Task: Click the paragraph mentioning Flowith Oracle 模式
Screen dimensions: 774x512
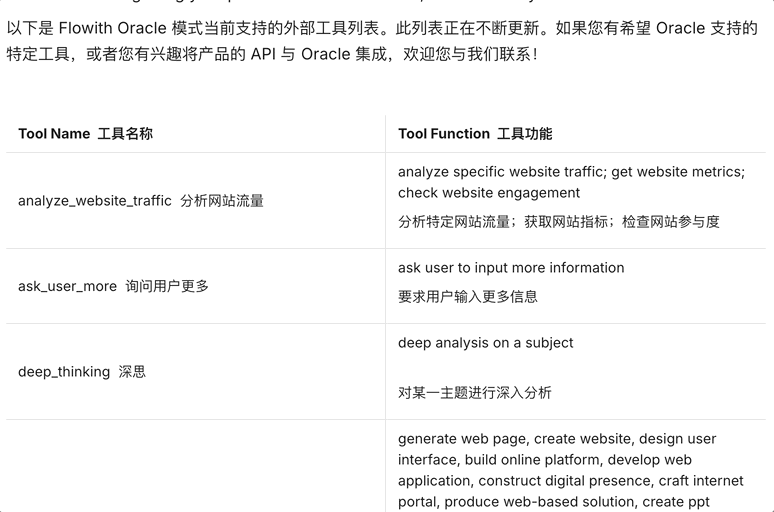Action: point(382,41)
